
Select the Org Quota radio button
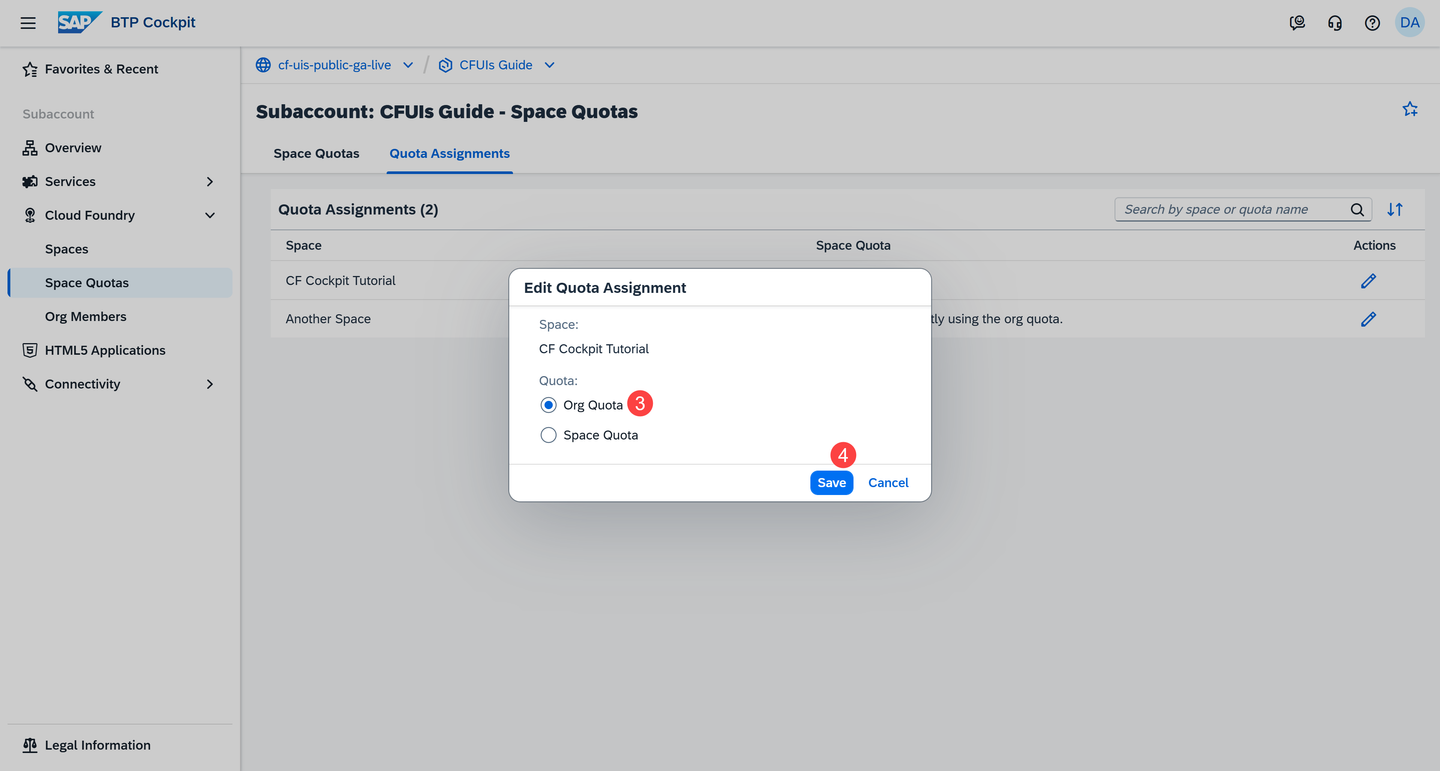(548, 405)
